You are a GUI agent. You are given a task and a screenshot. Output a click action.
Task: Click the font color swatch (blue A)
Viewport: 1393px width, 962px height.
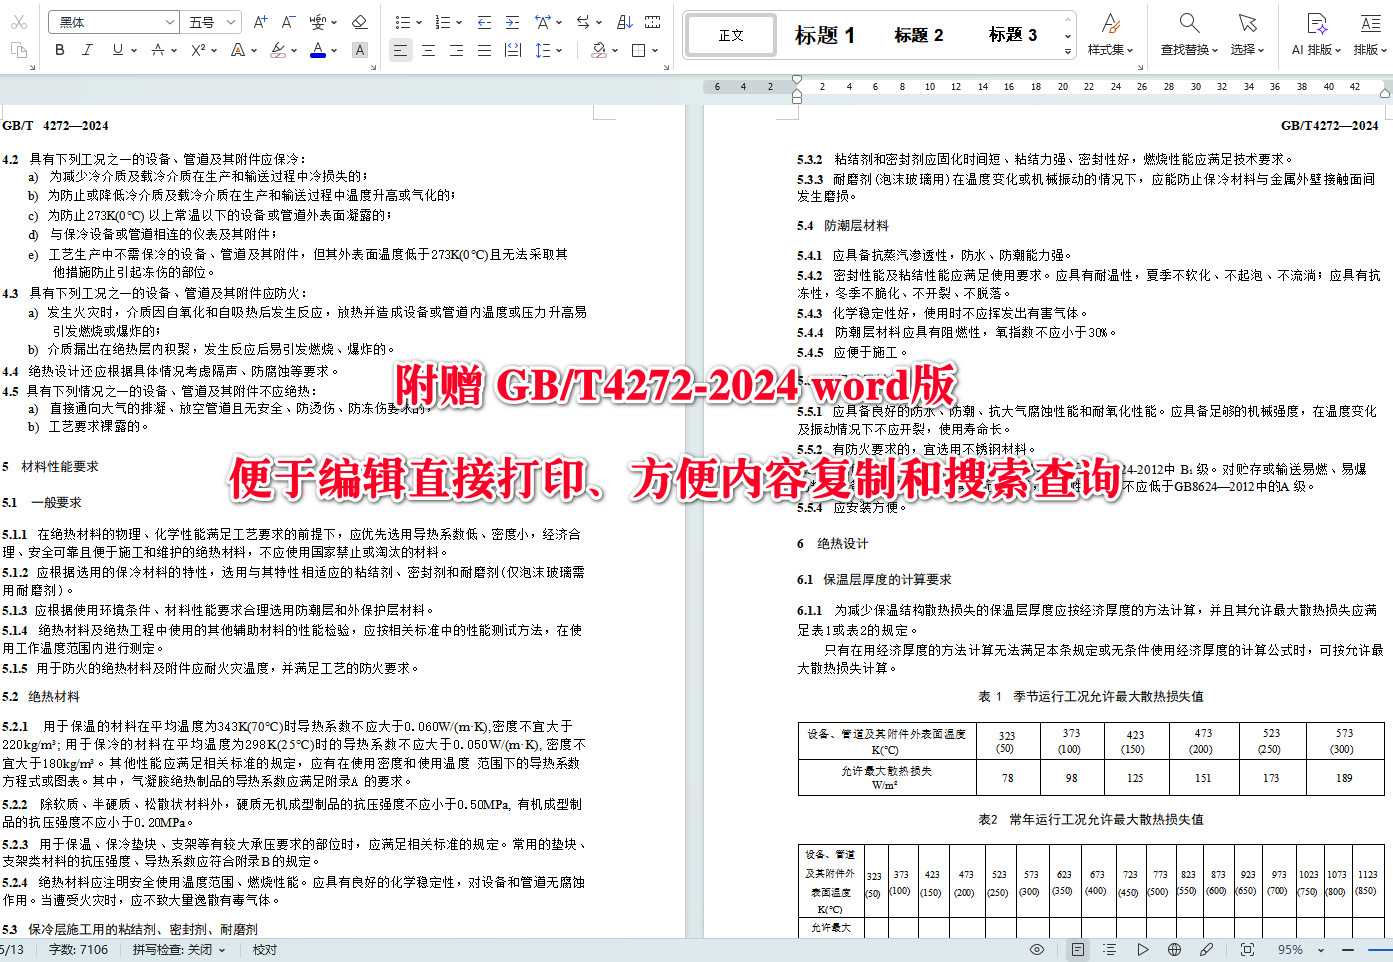[318, 50]
